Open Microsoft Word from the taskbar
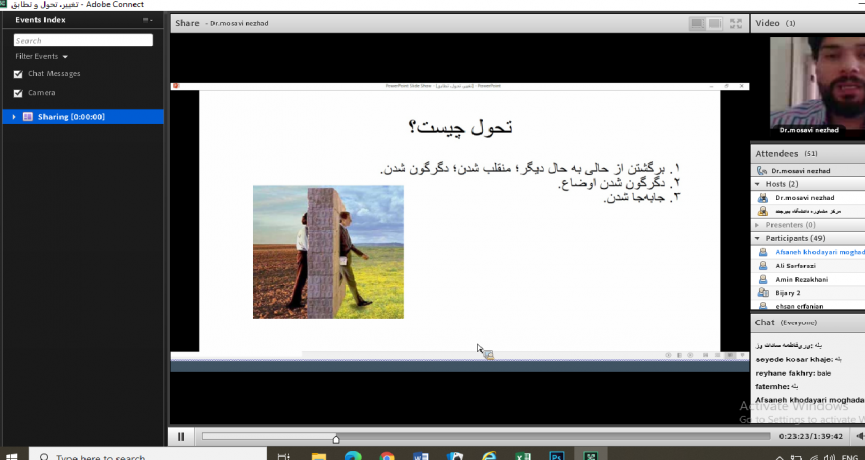Viewport: 865px width, 460px height. 421,456
